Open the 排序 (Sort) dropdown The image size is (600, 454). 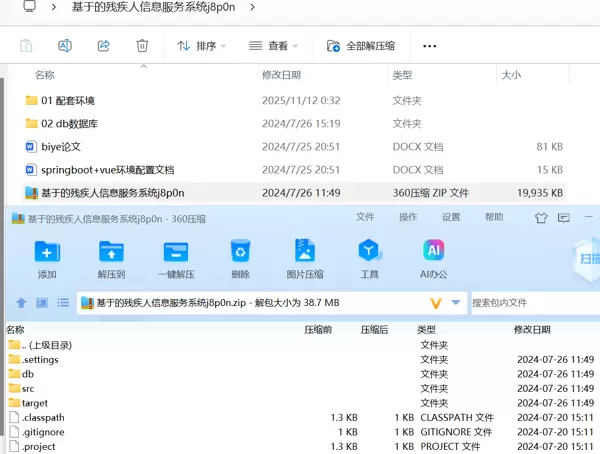click(200, 46)
